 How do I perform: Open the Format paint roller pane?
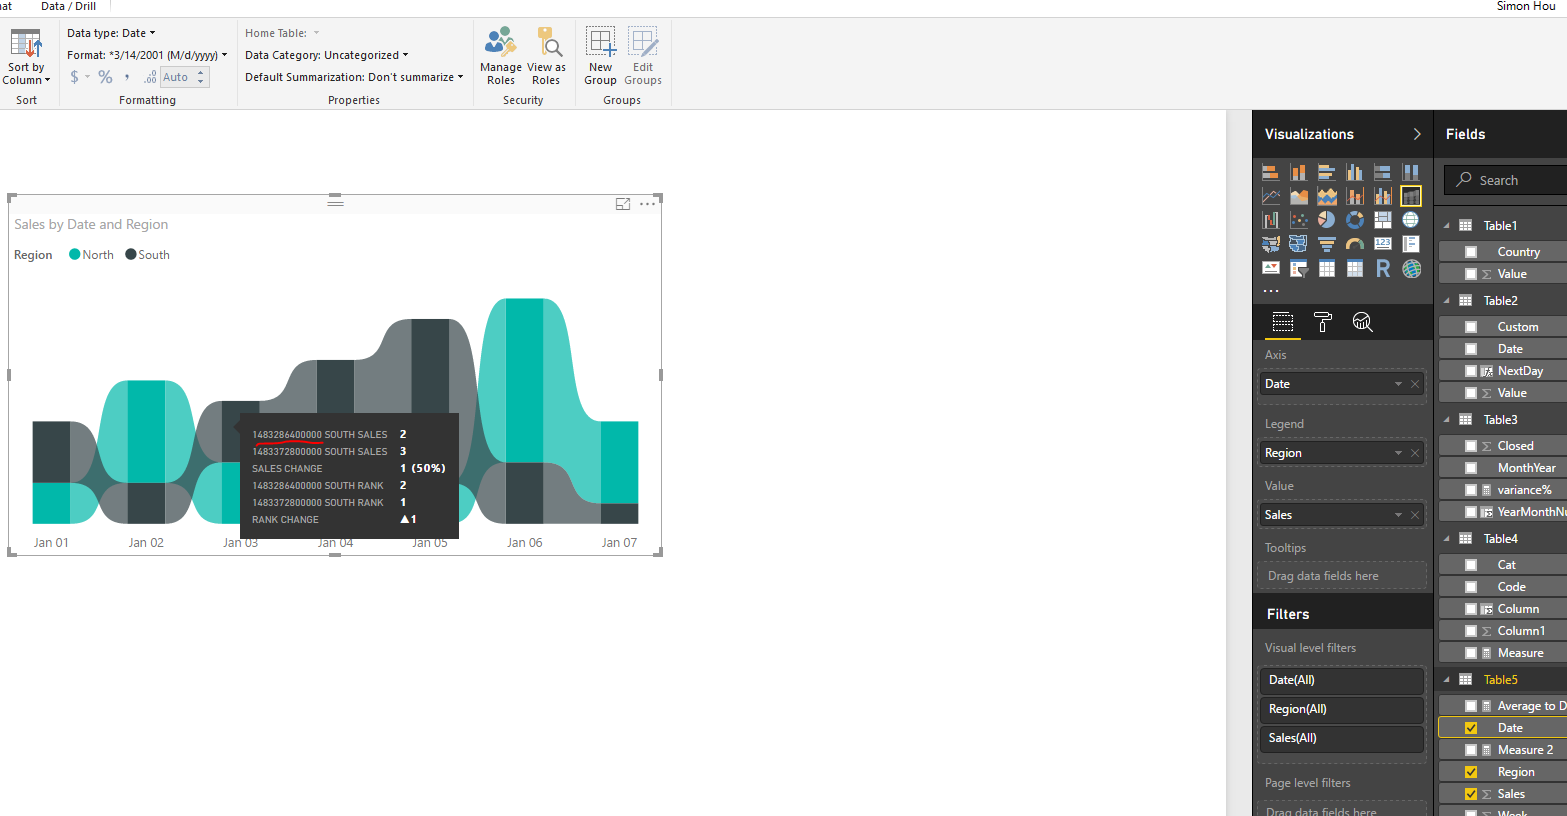[x=1323, y=322]
